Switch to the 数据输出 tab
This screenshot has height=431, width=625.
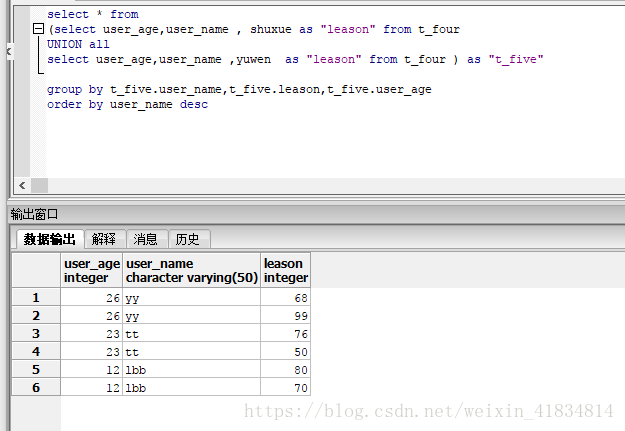coord(49,239)
